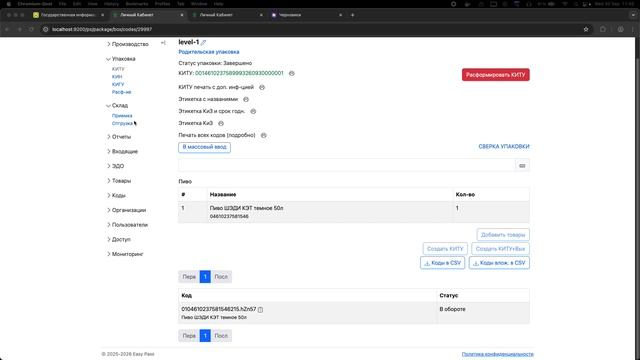The width and height of the screenshot is (640, 360).
Task: Expand the Производство section
Action: (128, 44)
